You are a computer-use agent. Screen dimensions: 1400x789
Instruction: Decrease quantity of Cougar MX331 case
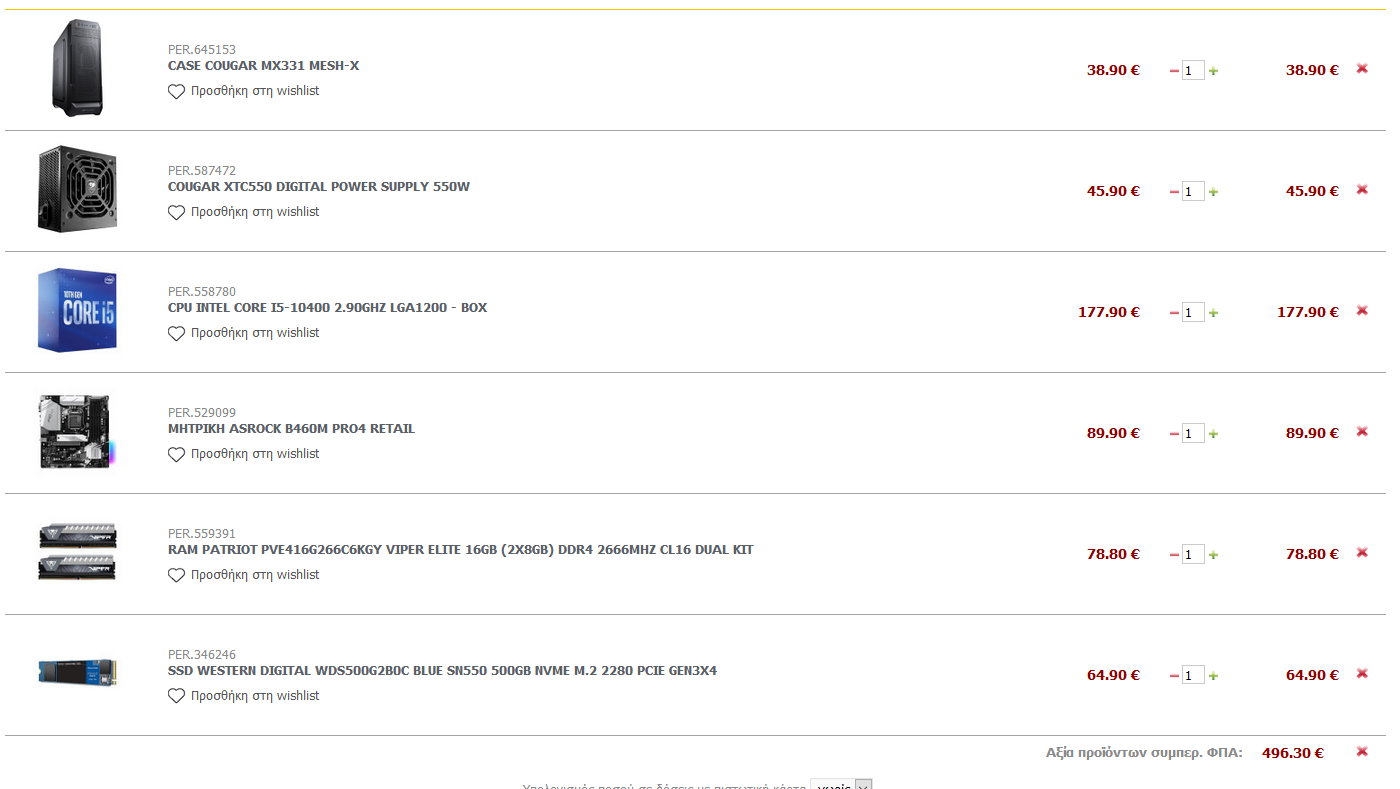[x=1174, y=71]
